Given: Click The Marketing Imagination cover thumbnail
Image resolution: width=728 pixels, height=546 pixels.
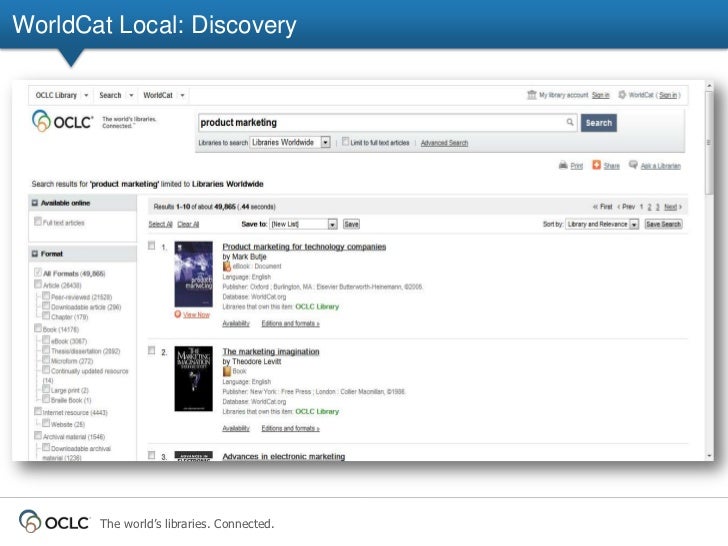Looking at the screenshot, I should (194, 379).
